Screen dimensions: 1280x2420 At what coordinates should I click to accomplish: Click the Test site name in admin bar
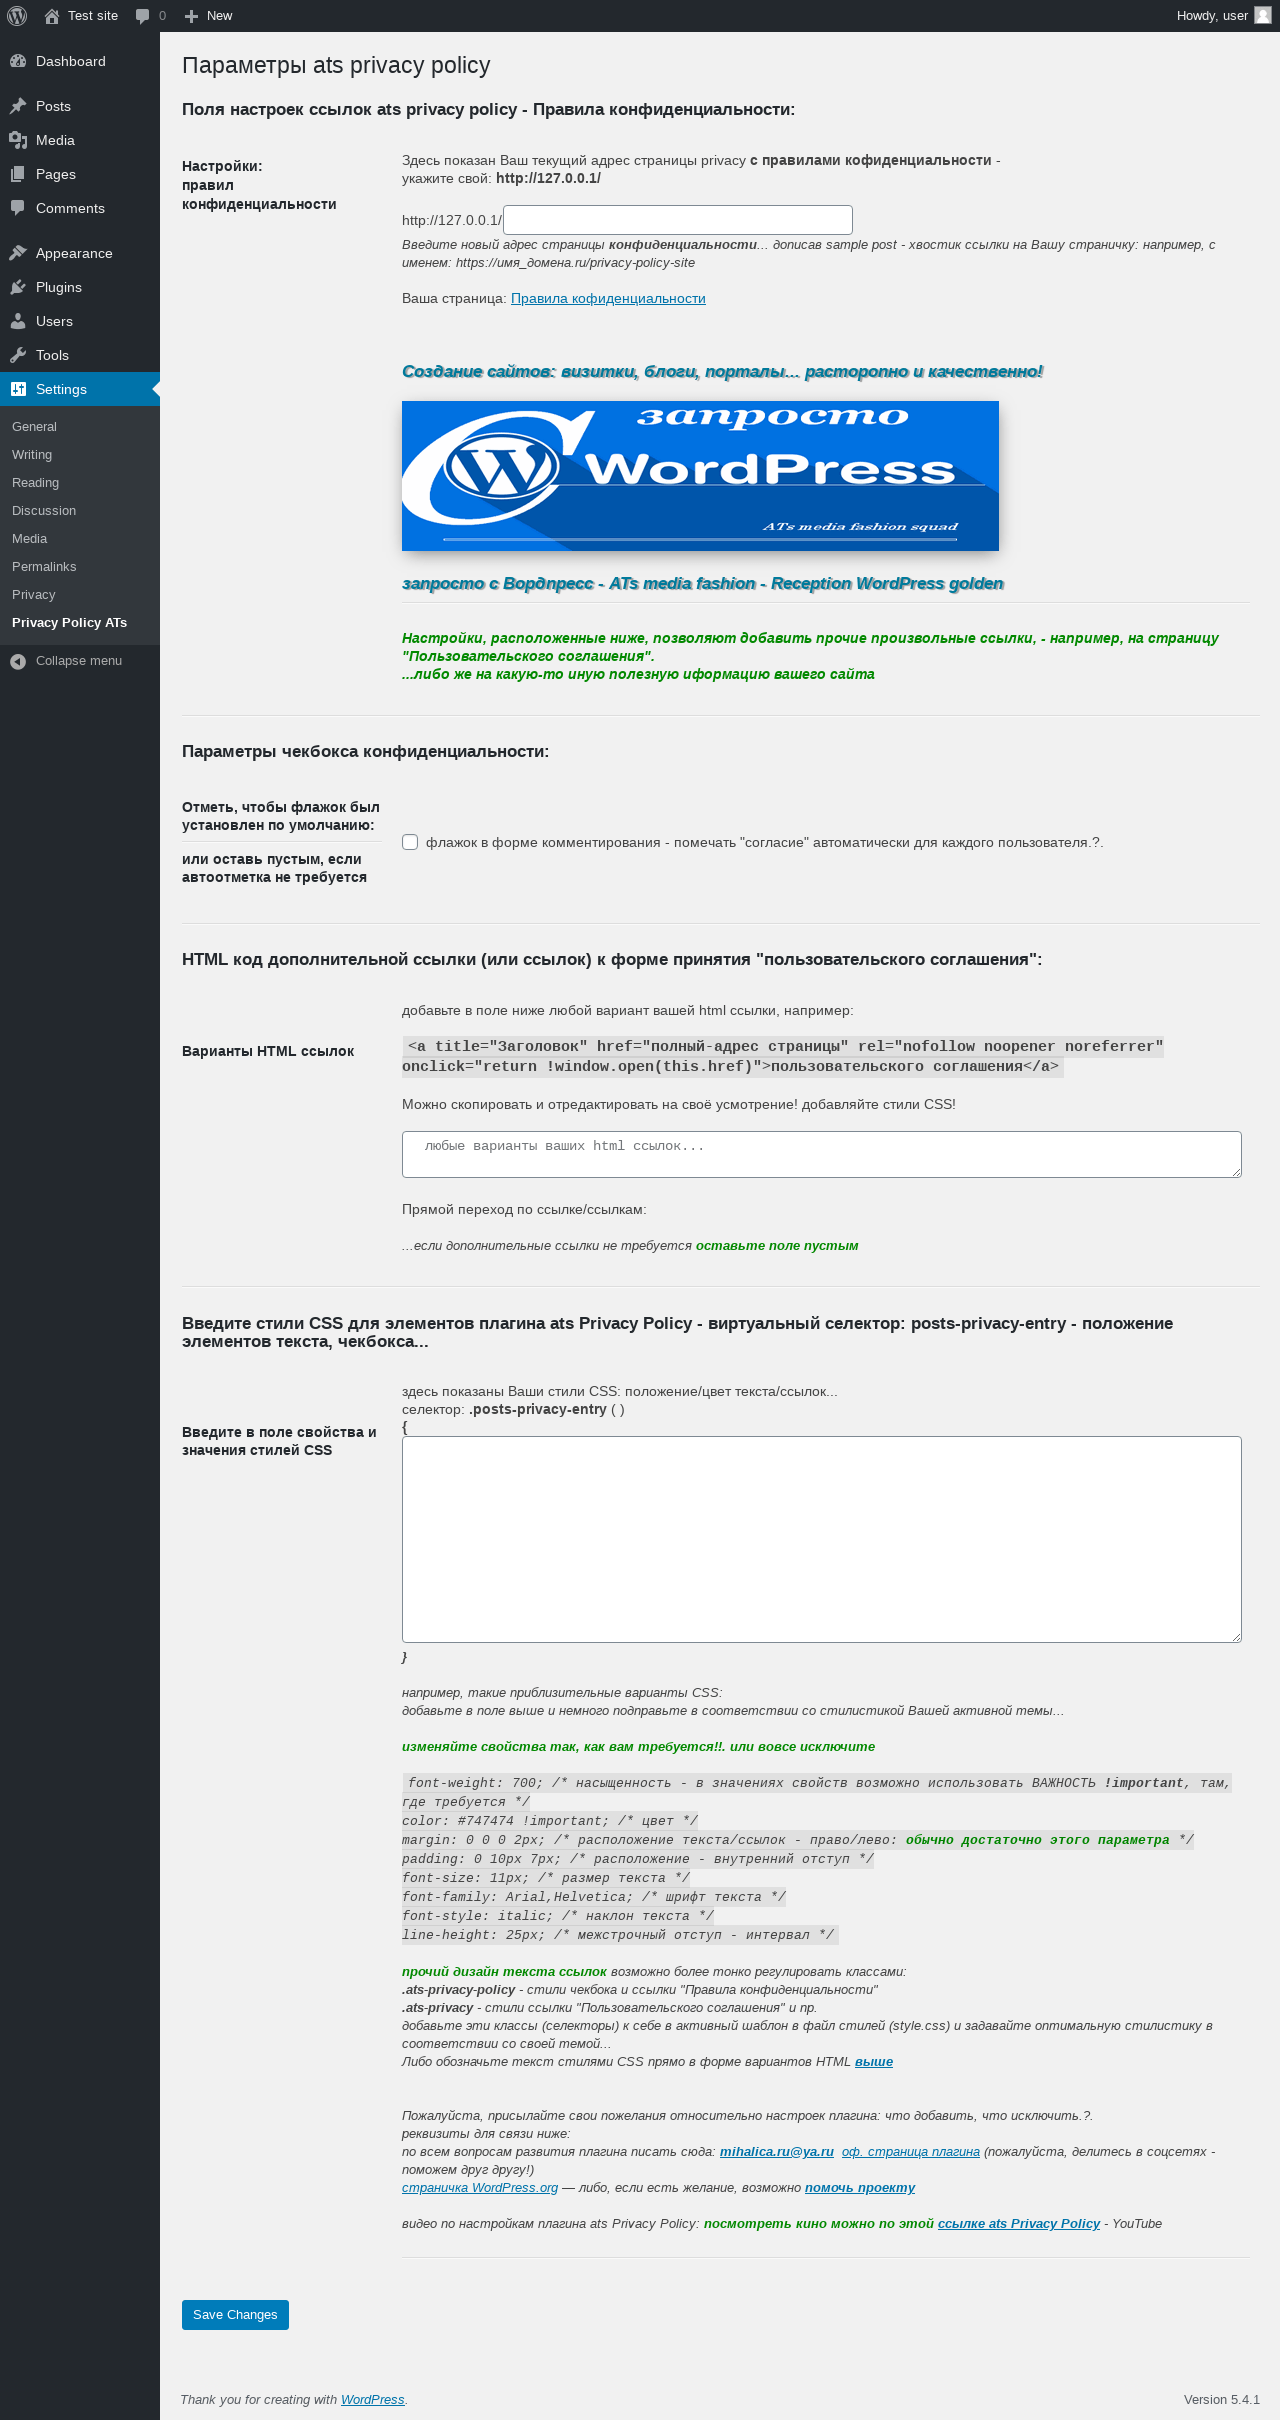click(x=93, y=16)
